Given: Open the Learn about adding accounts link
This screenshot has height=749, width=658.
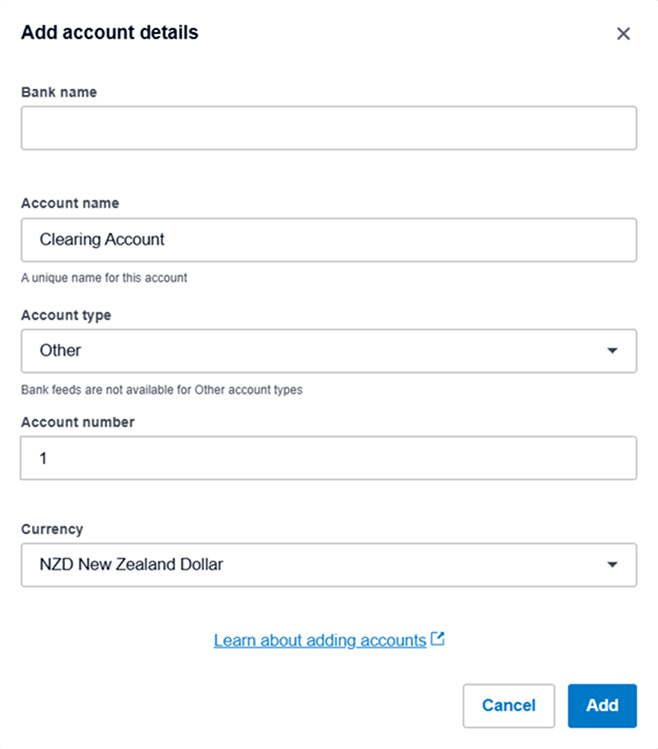Looking at the screenshot, I should tap(320, 640).
